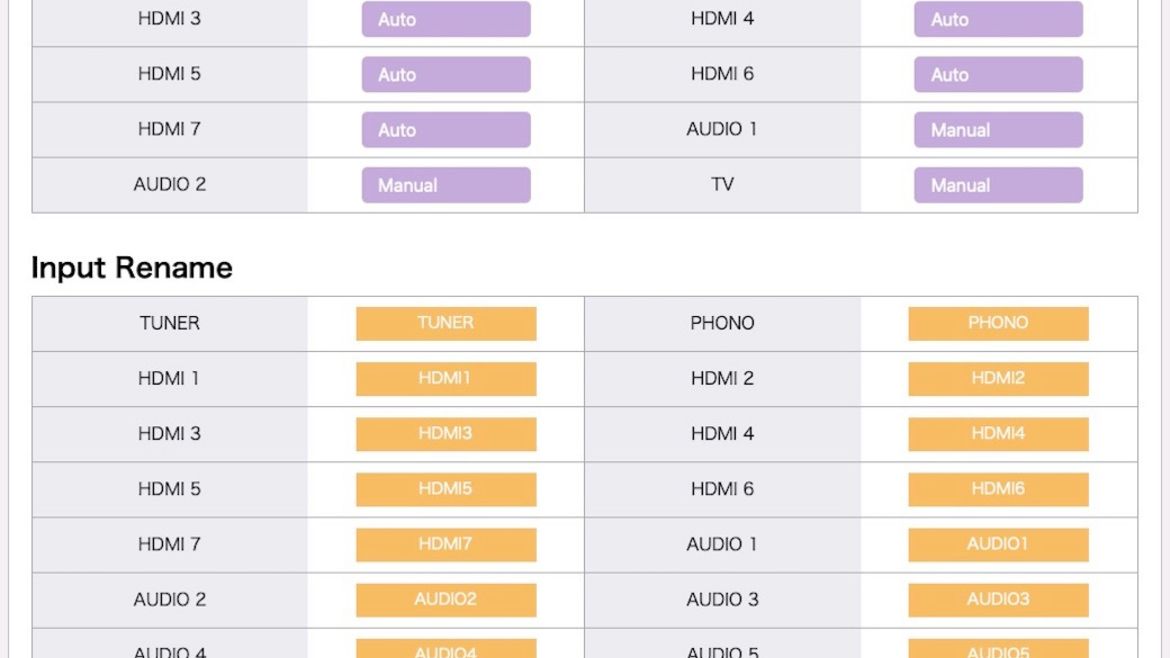
Task: Select the AUDIO1 rename field
Action: 998,545
